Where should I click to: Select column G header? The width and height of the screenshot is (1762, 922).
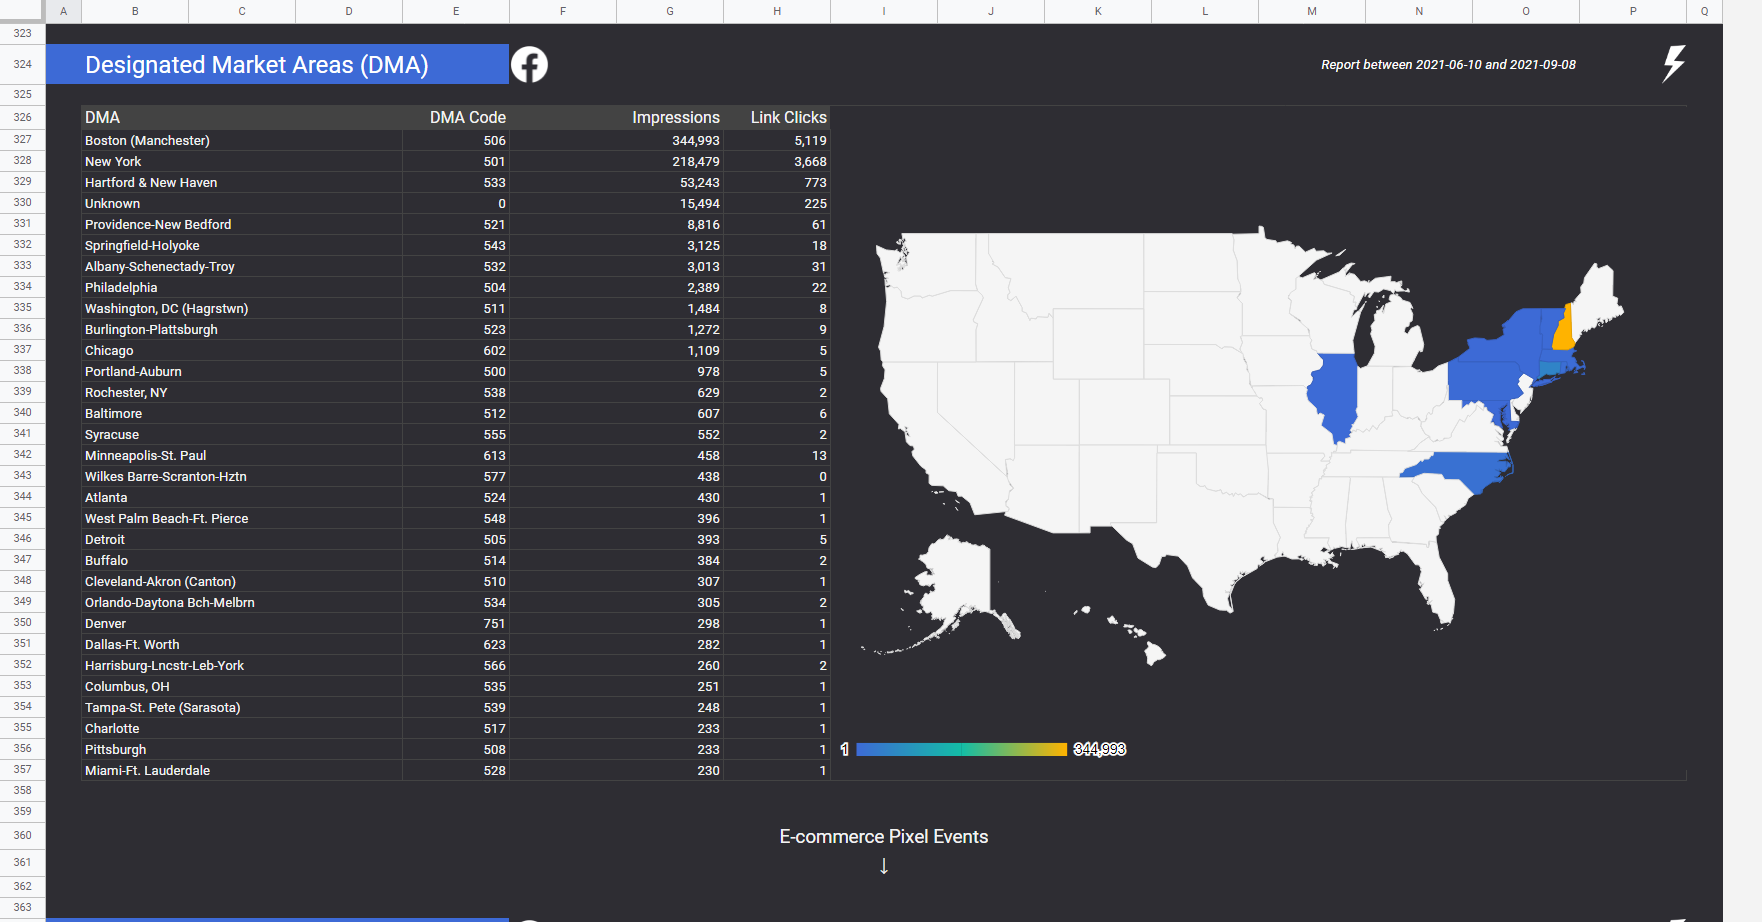tap(670, 11)
